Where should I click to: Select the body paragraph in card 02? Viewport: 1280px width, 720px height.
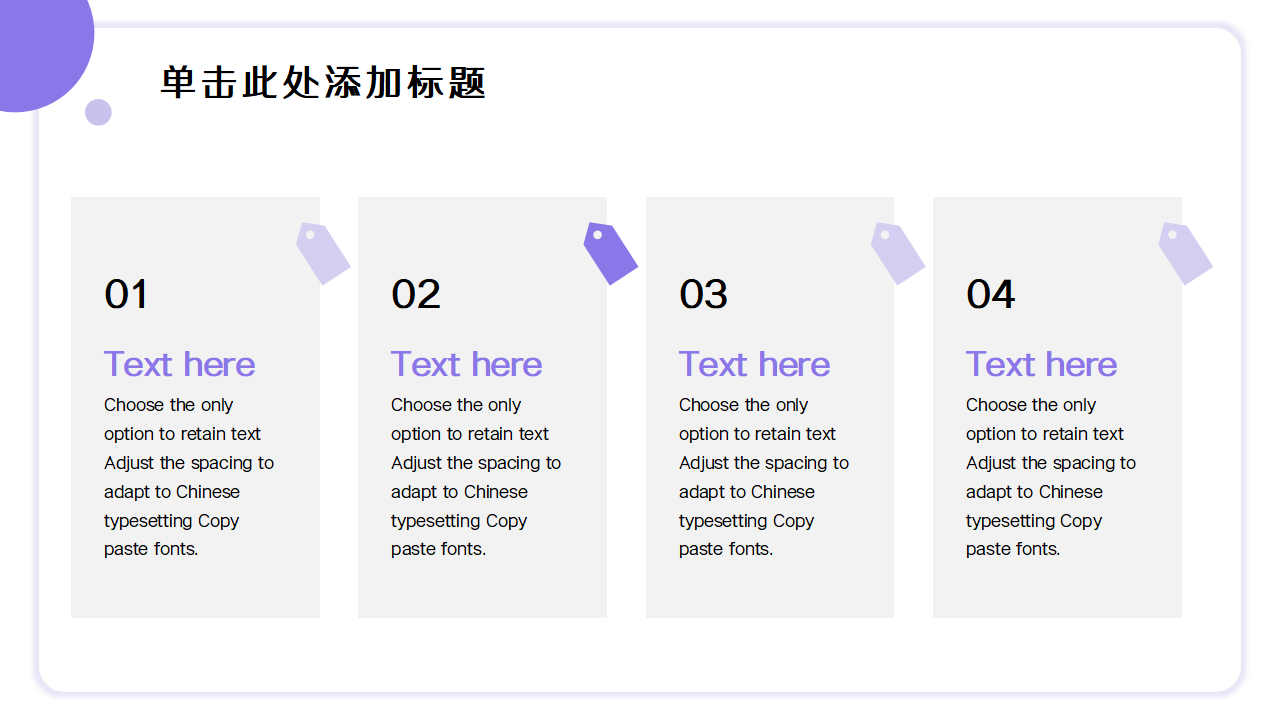pyautogui.click(x=475, y=477)
